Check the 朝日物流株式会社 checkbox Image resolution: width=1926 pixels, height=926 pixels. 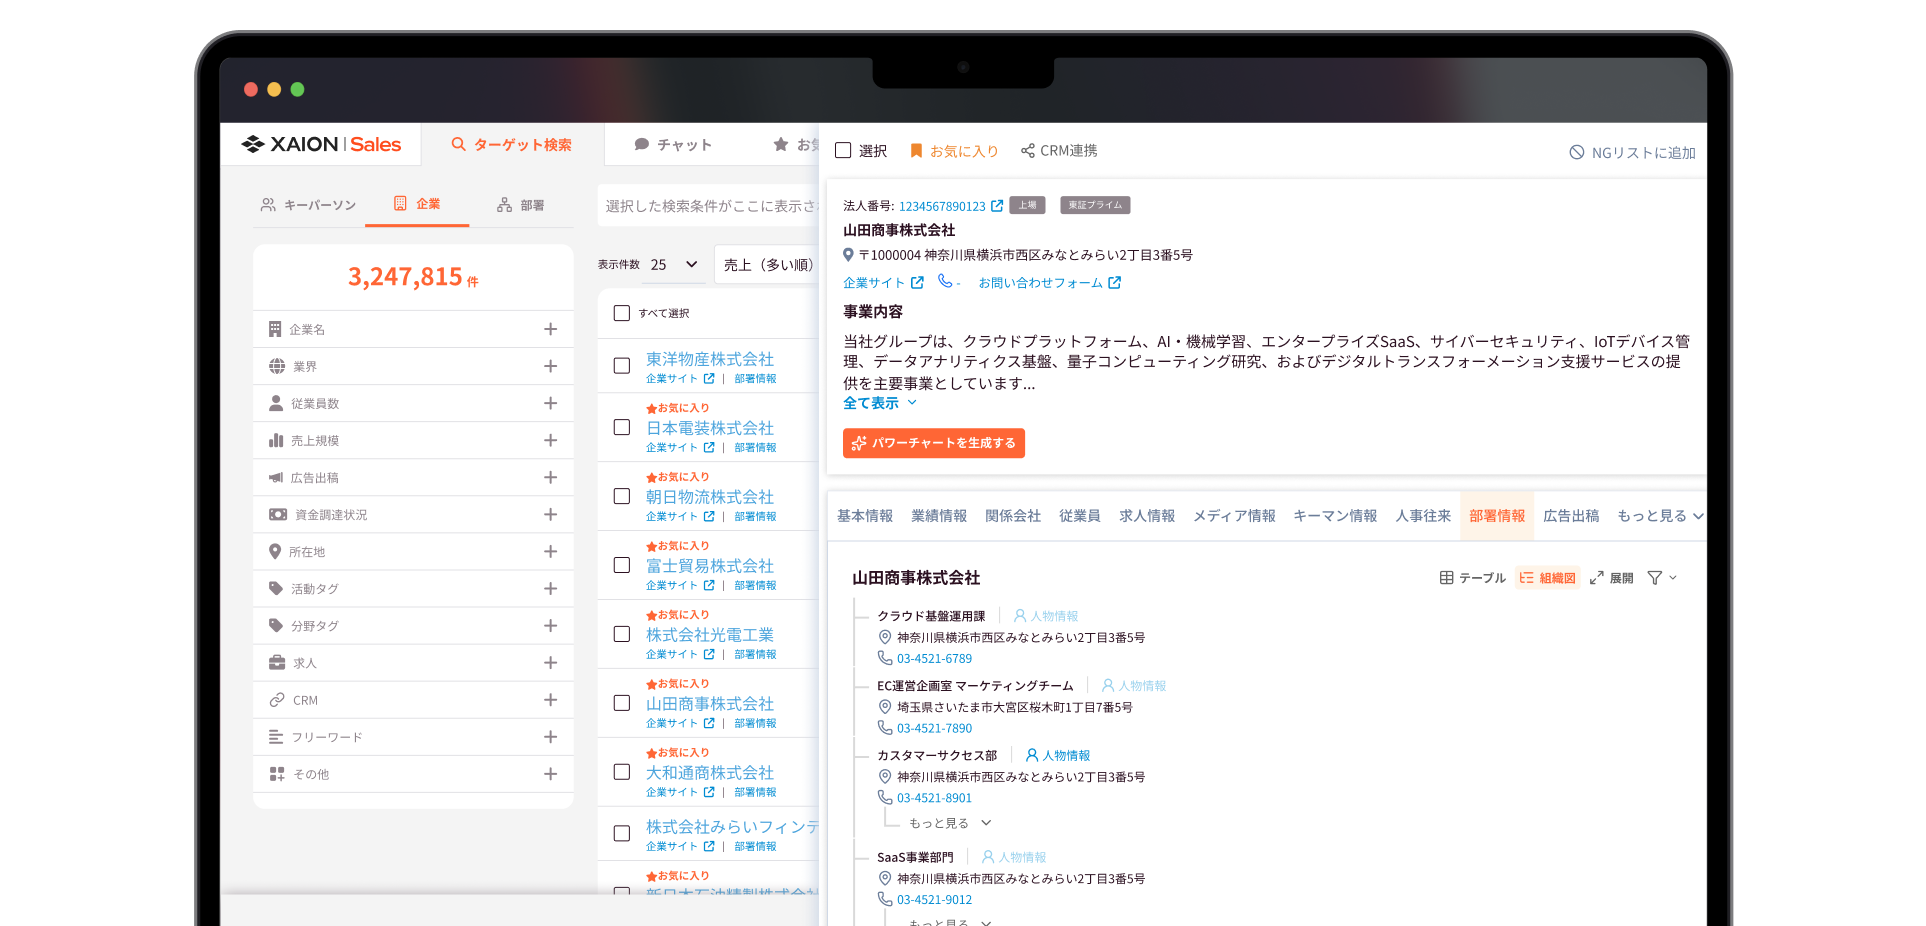click(622, 496)
